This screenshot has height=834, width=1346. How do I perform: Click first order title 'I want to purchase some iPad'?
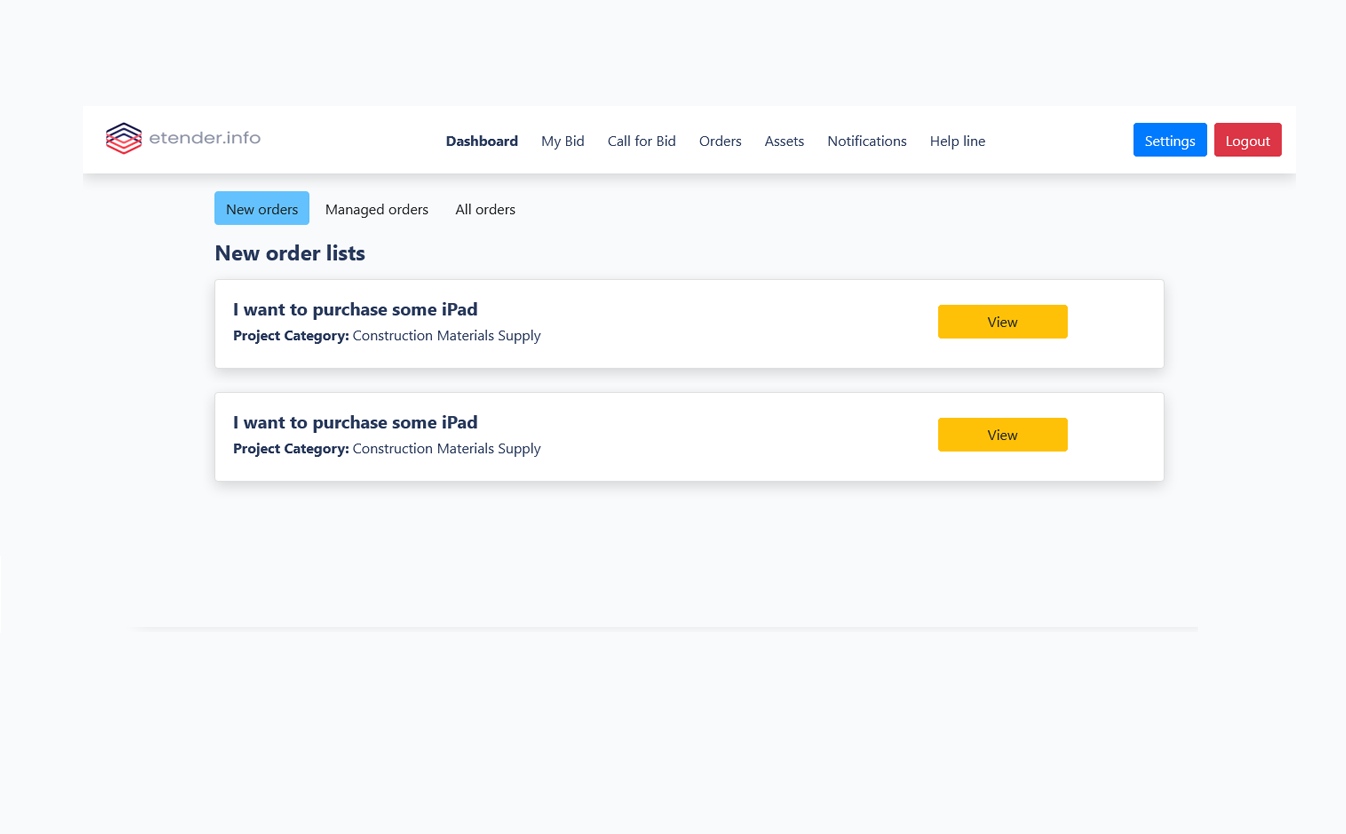click(356, 309)
